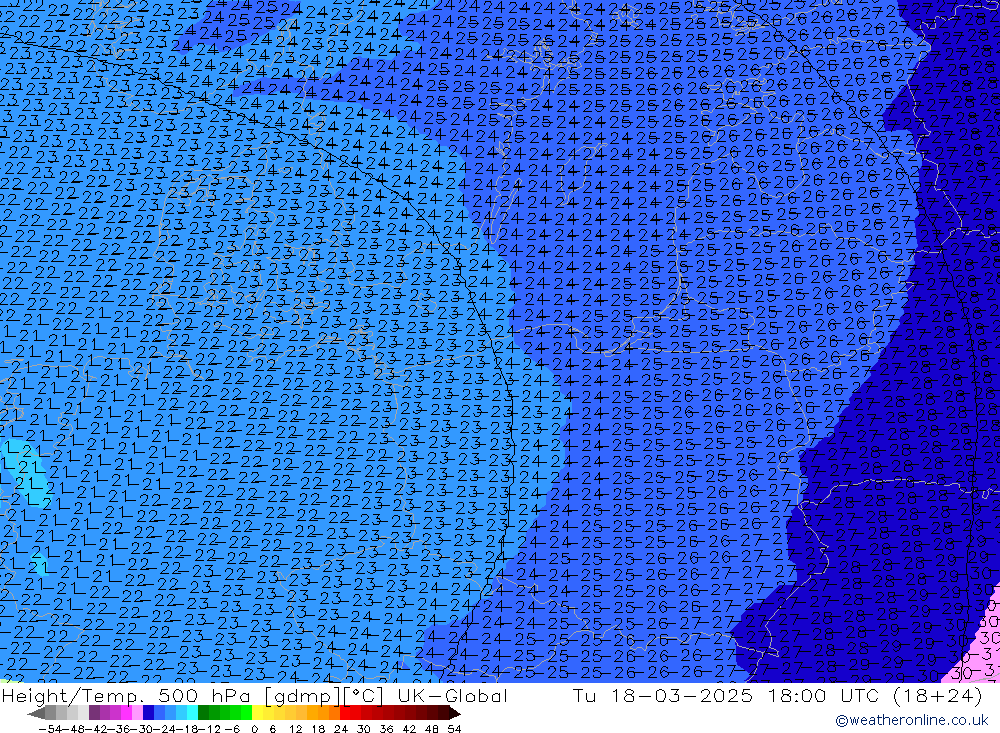Open the weatheronline.co.uk copyright link
This screenshot has height=733, width=1000.
[911, 720]
